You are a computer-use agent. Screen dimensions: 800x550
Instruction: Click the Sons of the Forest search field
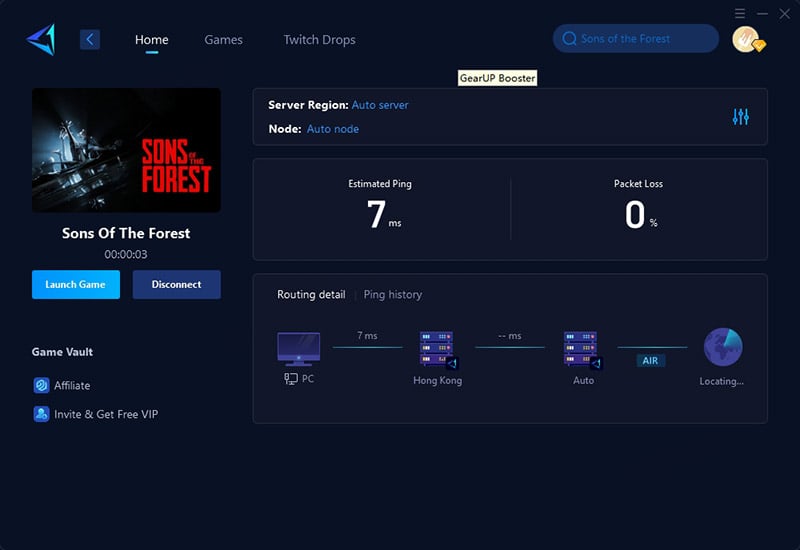636,38
